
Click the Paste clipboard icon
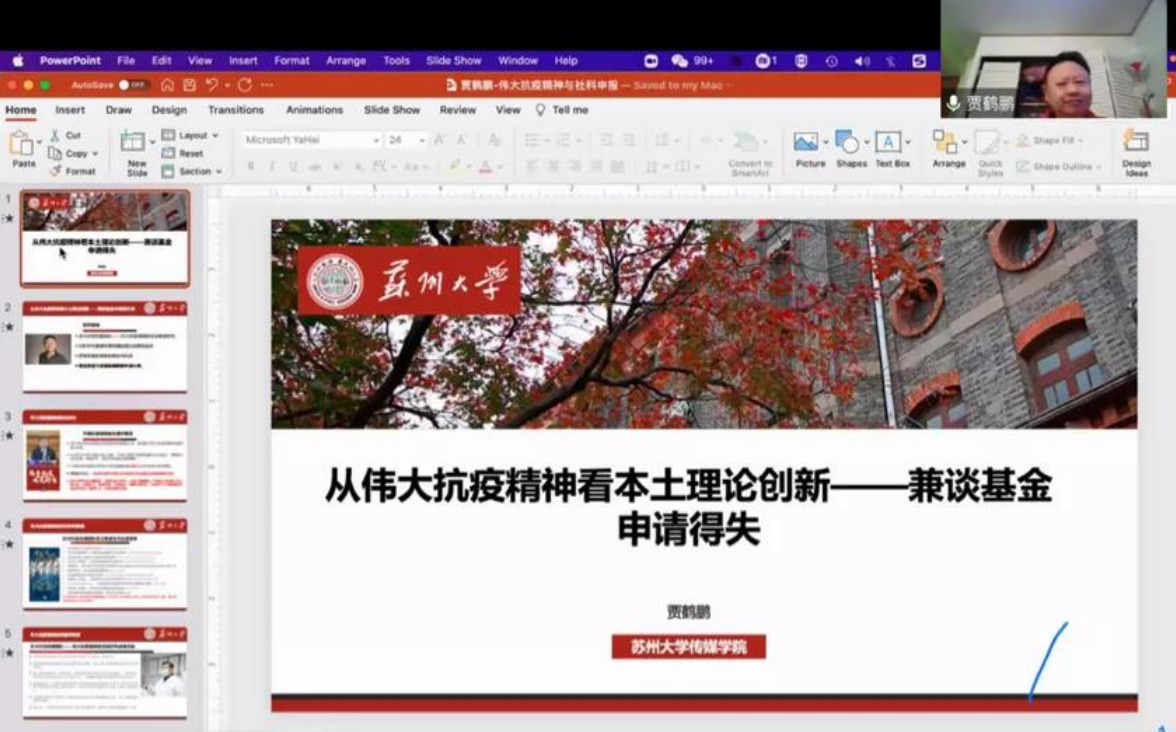pos(21,145)
